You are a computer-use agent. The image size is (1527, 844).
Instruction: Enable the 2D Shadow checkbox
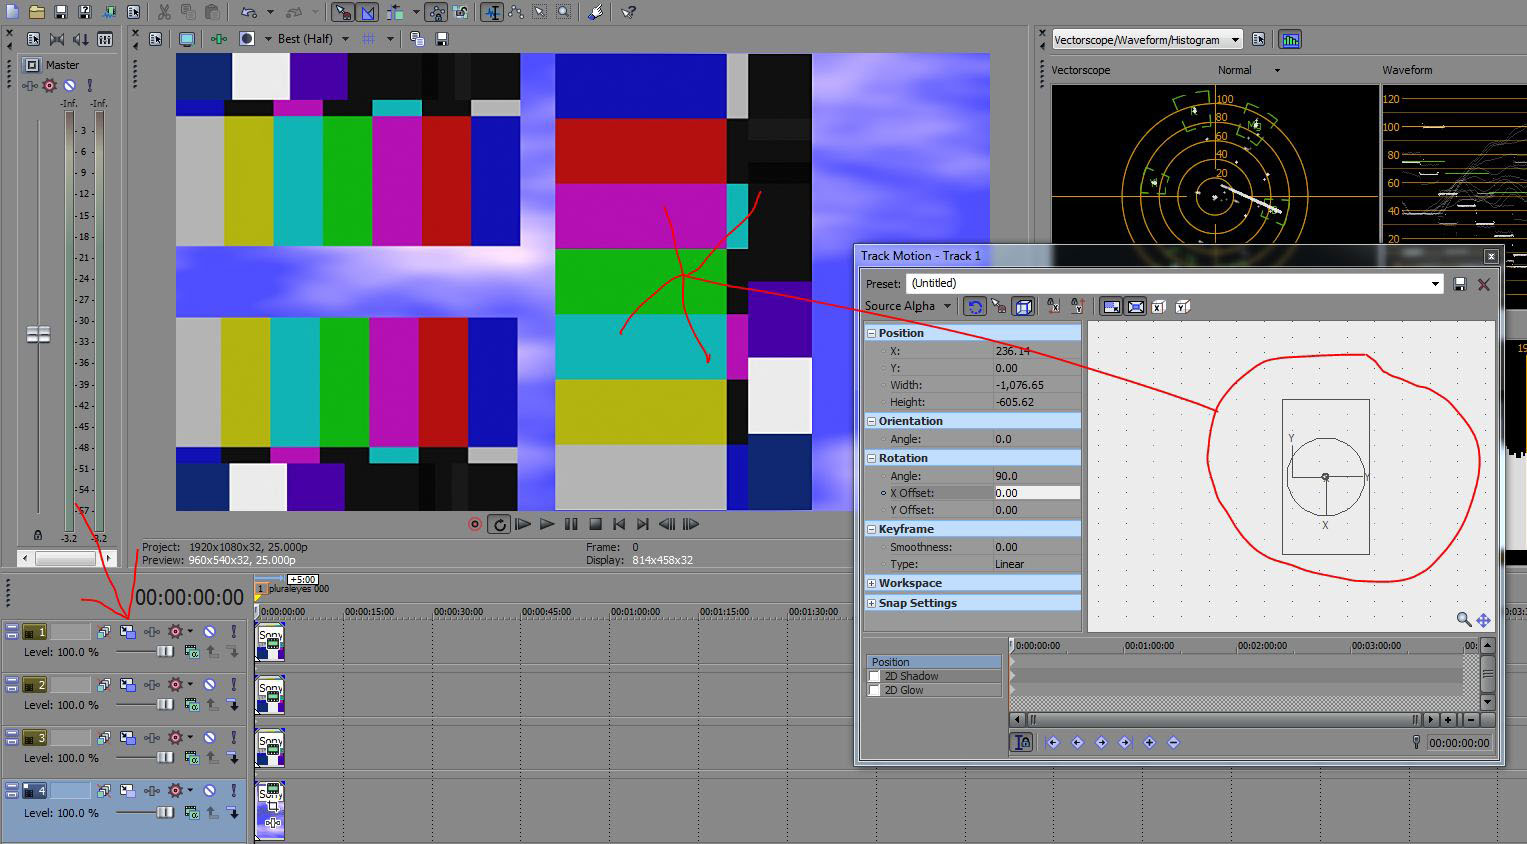(x=875, y=677)
